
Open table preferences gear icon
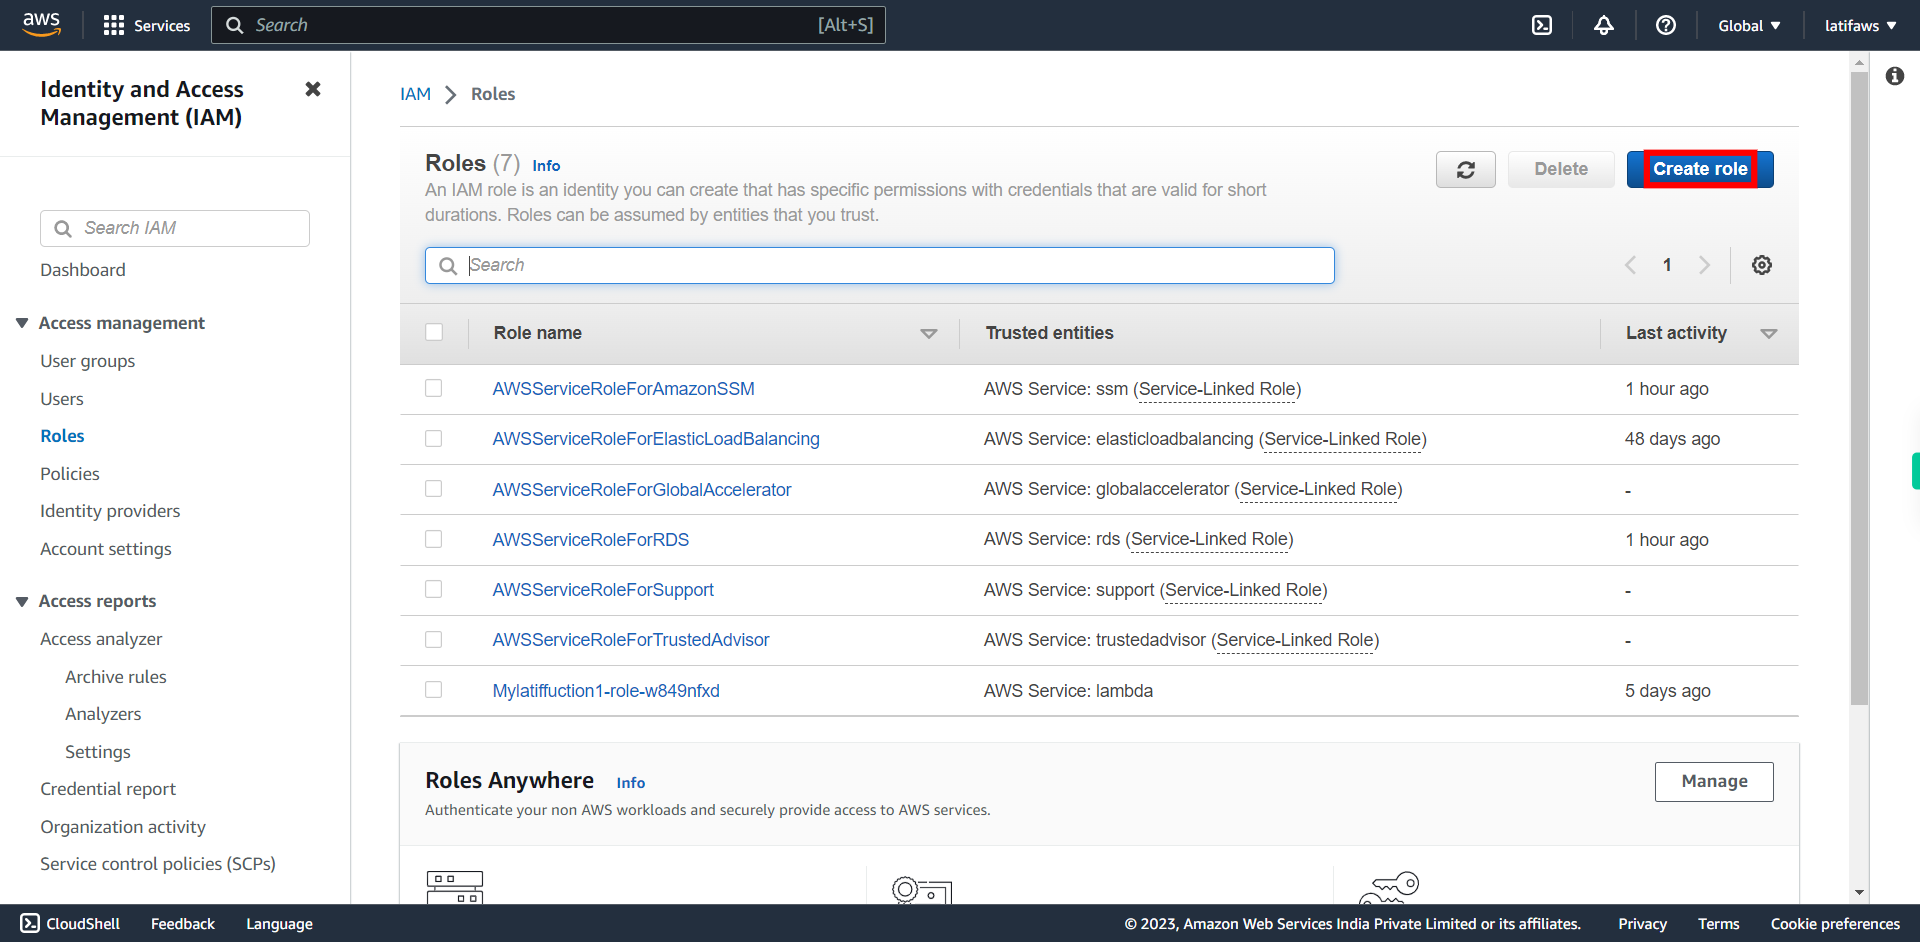coord(1762,265)
